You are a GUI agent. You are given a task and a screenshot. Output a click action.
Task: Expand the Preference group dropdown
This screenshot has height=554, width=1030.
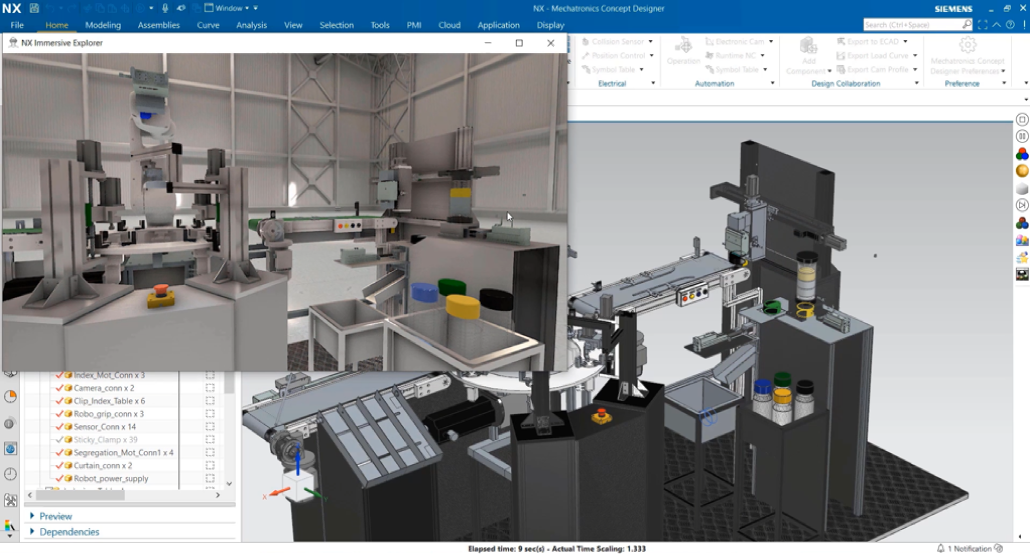[x=1004, y=83]
